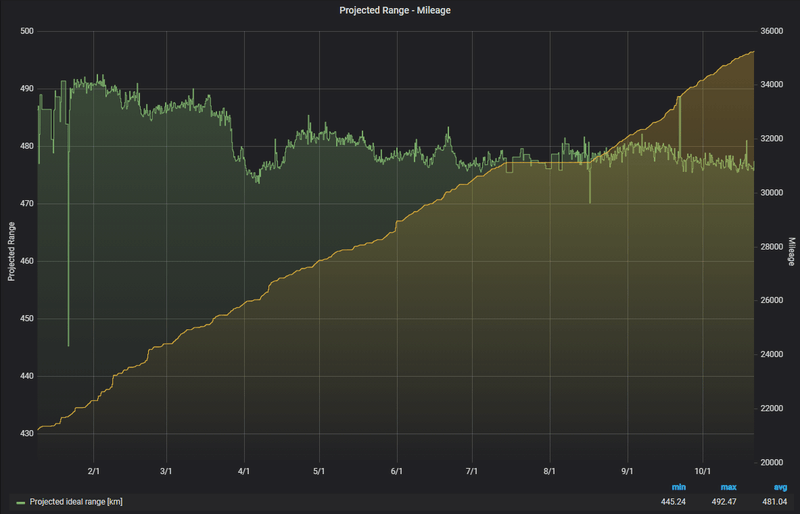Click the 500 tick on the Projected Range axis
800x514 pixels.
[x=27, y=31]
